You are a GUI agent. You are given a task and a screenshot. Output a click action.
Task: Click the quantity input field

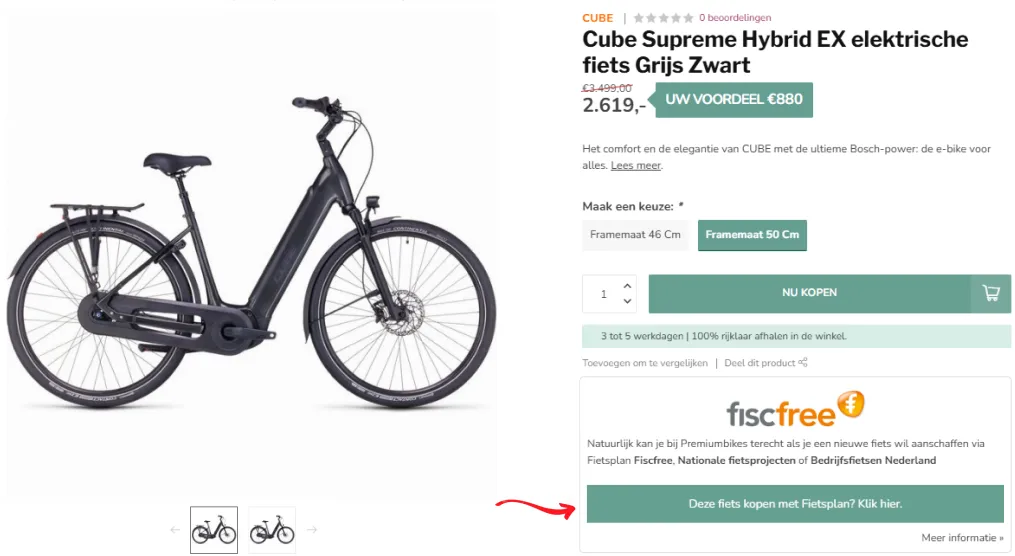604,294
